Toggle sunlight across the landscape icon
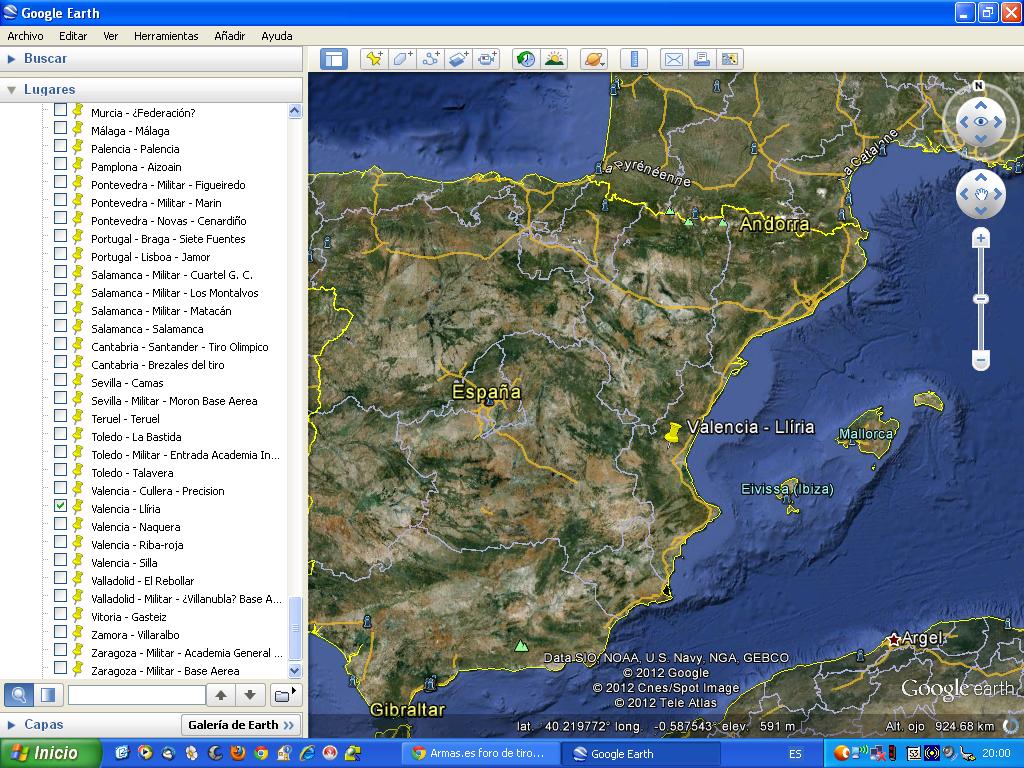The image size is (1024, 768). 554,59
